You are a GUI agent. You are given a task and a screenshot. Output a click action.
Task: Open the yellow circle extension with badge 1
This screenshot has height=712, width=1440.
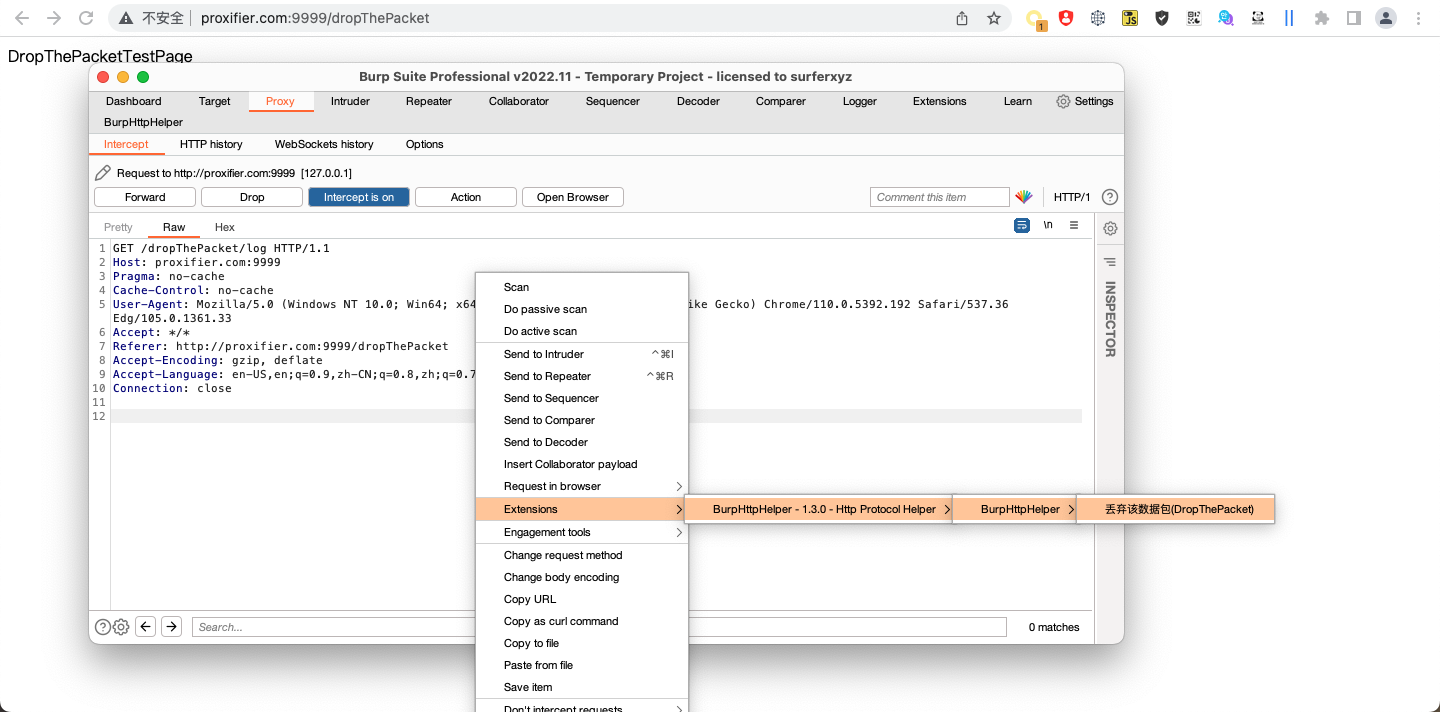(1036, 18)
